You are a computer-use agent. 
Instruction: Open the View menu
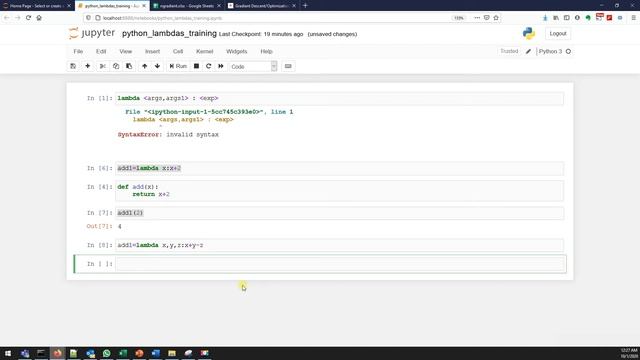(x=125, y=51)
